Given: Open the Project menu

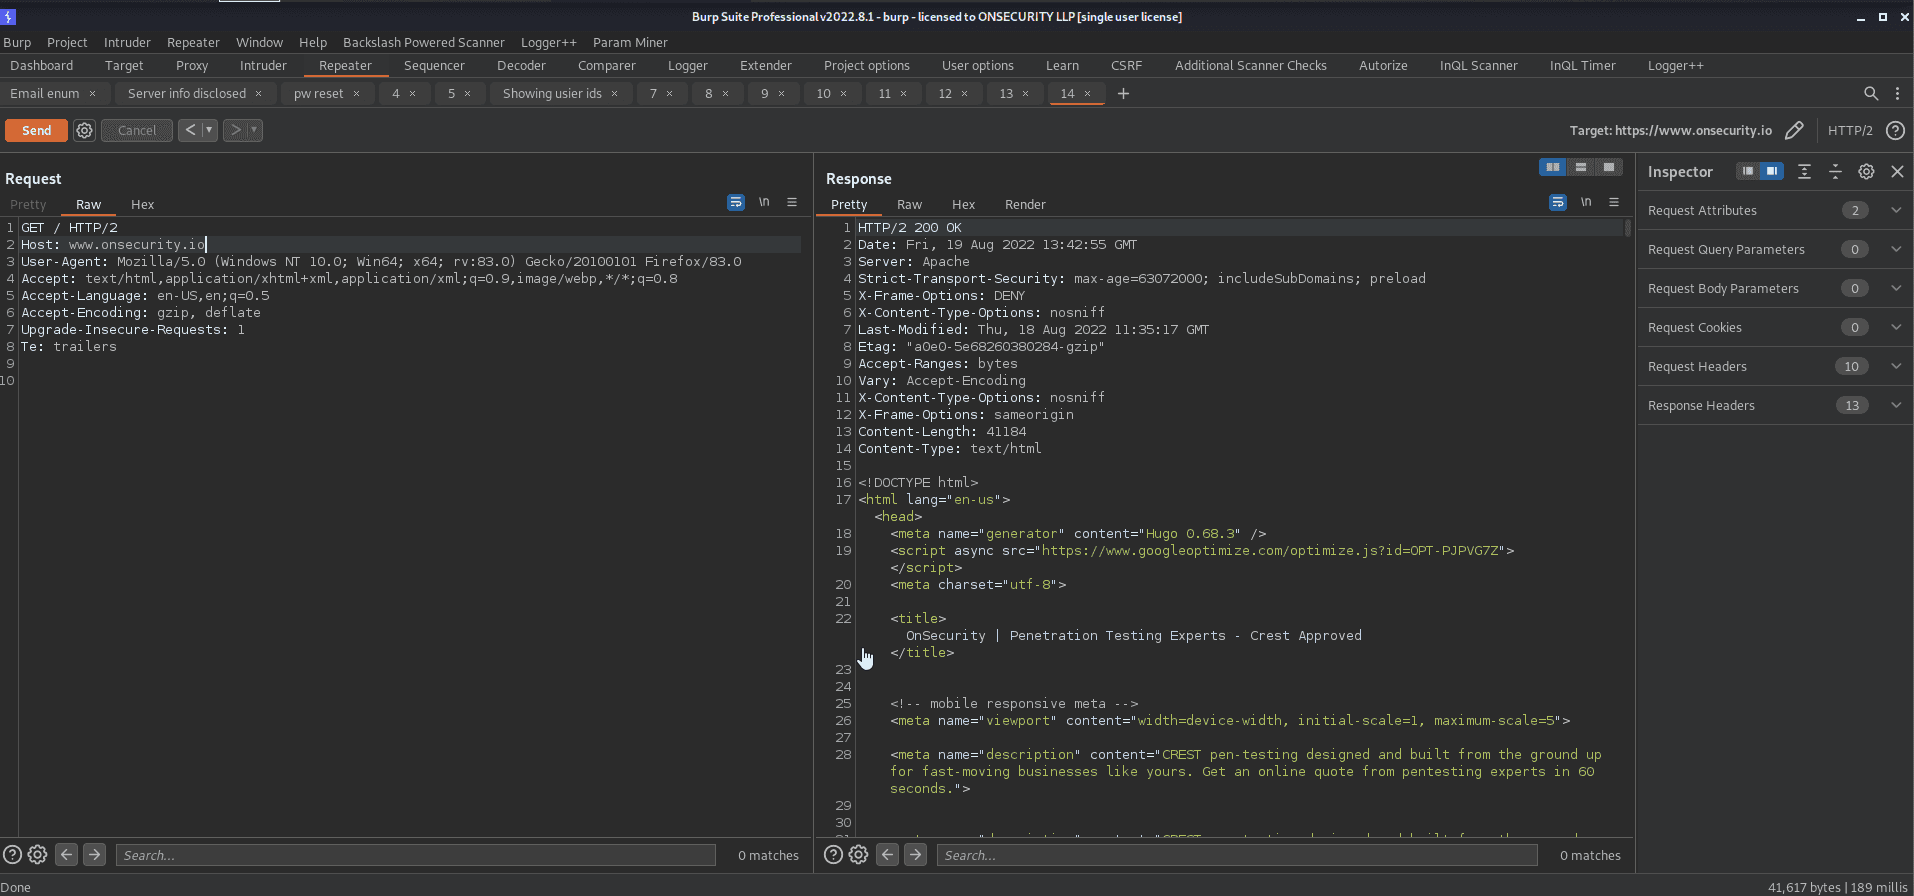Looking at the screenshot, I should (67, 43).
